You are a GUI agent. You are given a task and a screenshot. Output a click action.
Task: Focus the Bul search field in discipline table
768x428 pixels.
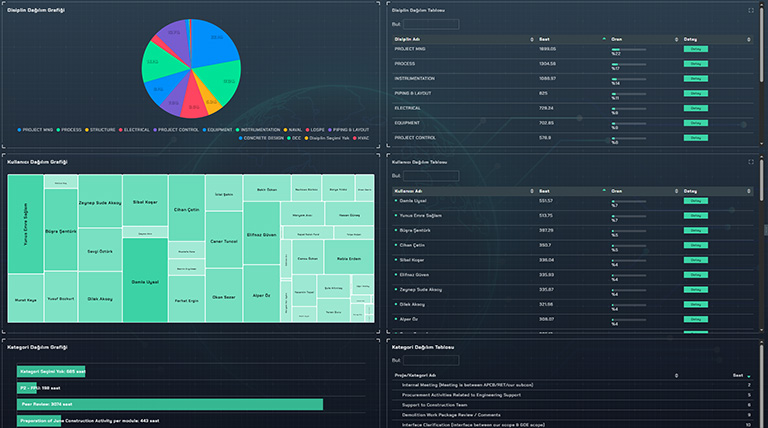(417, 24)
